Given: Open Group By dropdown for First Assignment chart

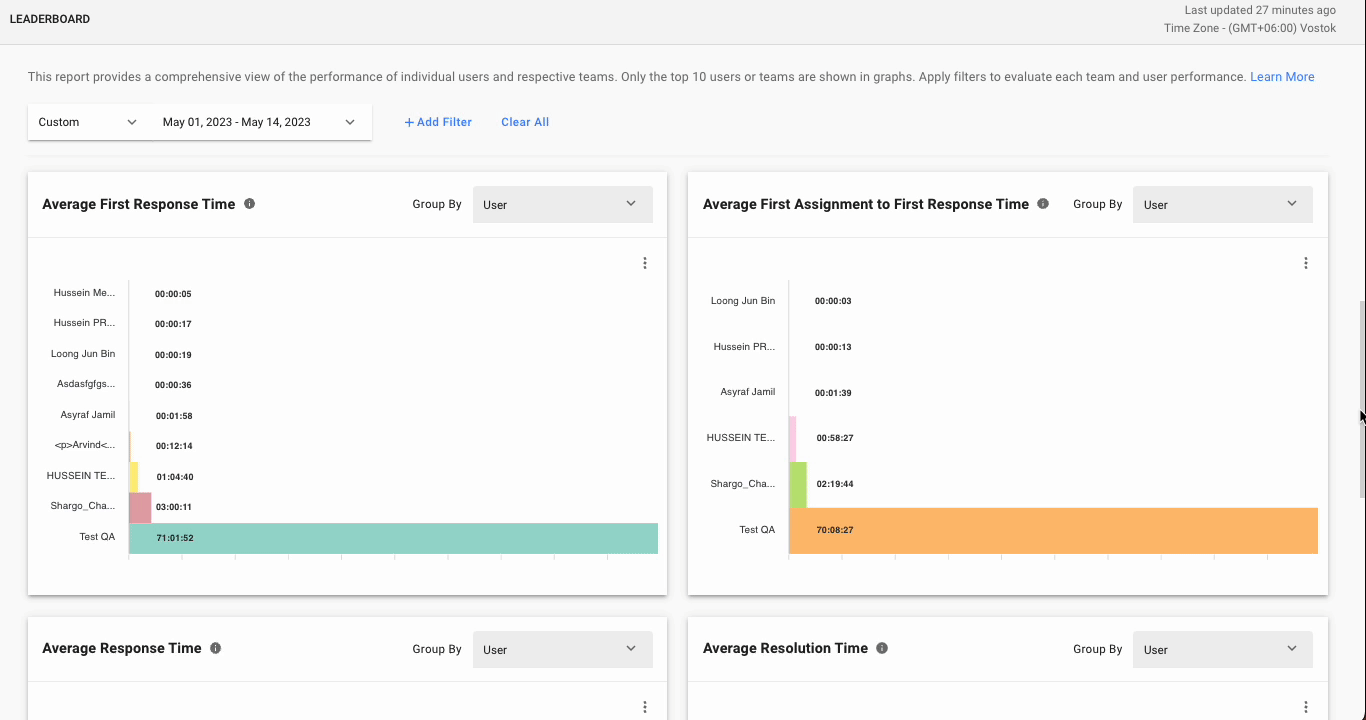Looking at the screenshot, I should 1222,205.
